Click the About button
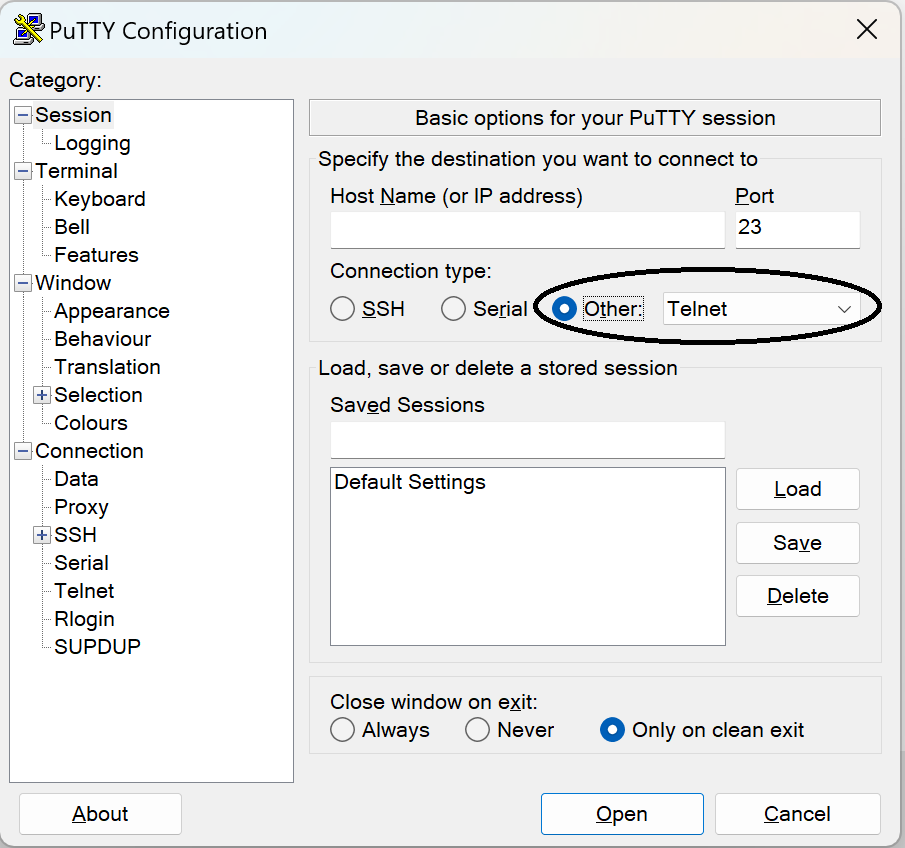The height and width of the screenshot is (848, 905). 100,814
